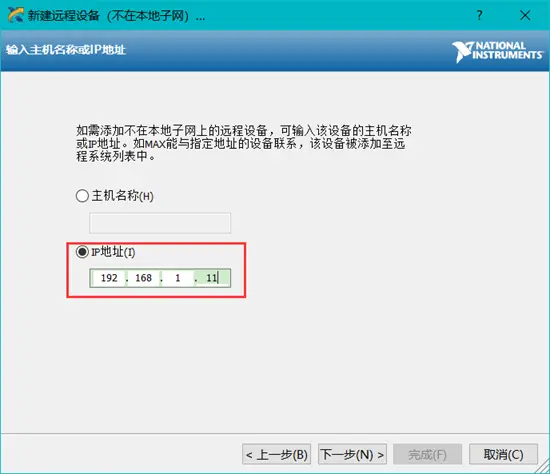Go back with 上一步(B) button

point(276,454)
